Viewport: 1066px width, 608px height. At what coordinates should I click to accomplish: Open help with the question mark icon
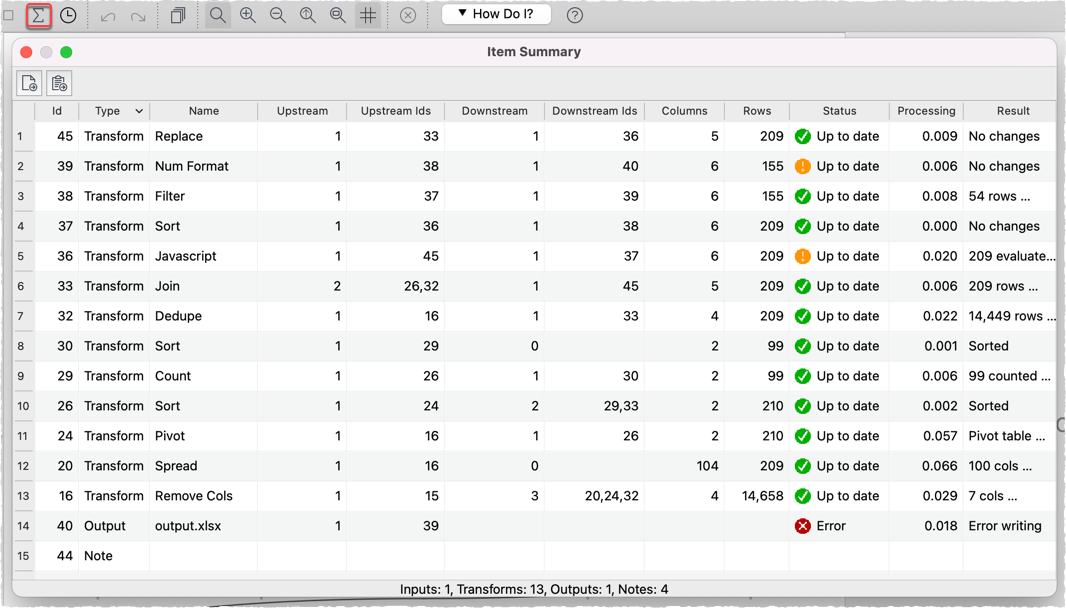coord(573,15)
